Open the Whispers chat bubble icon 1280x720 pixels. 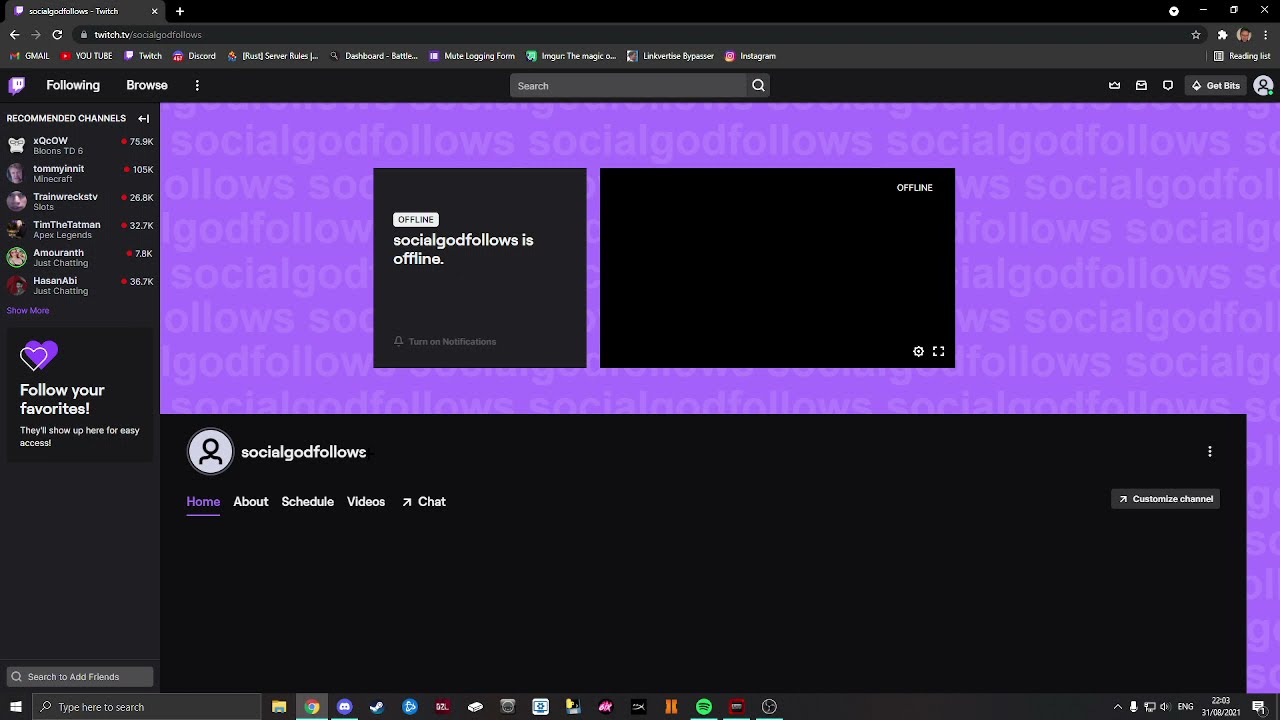pos(1168,86)
